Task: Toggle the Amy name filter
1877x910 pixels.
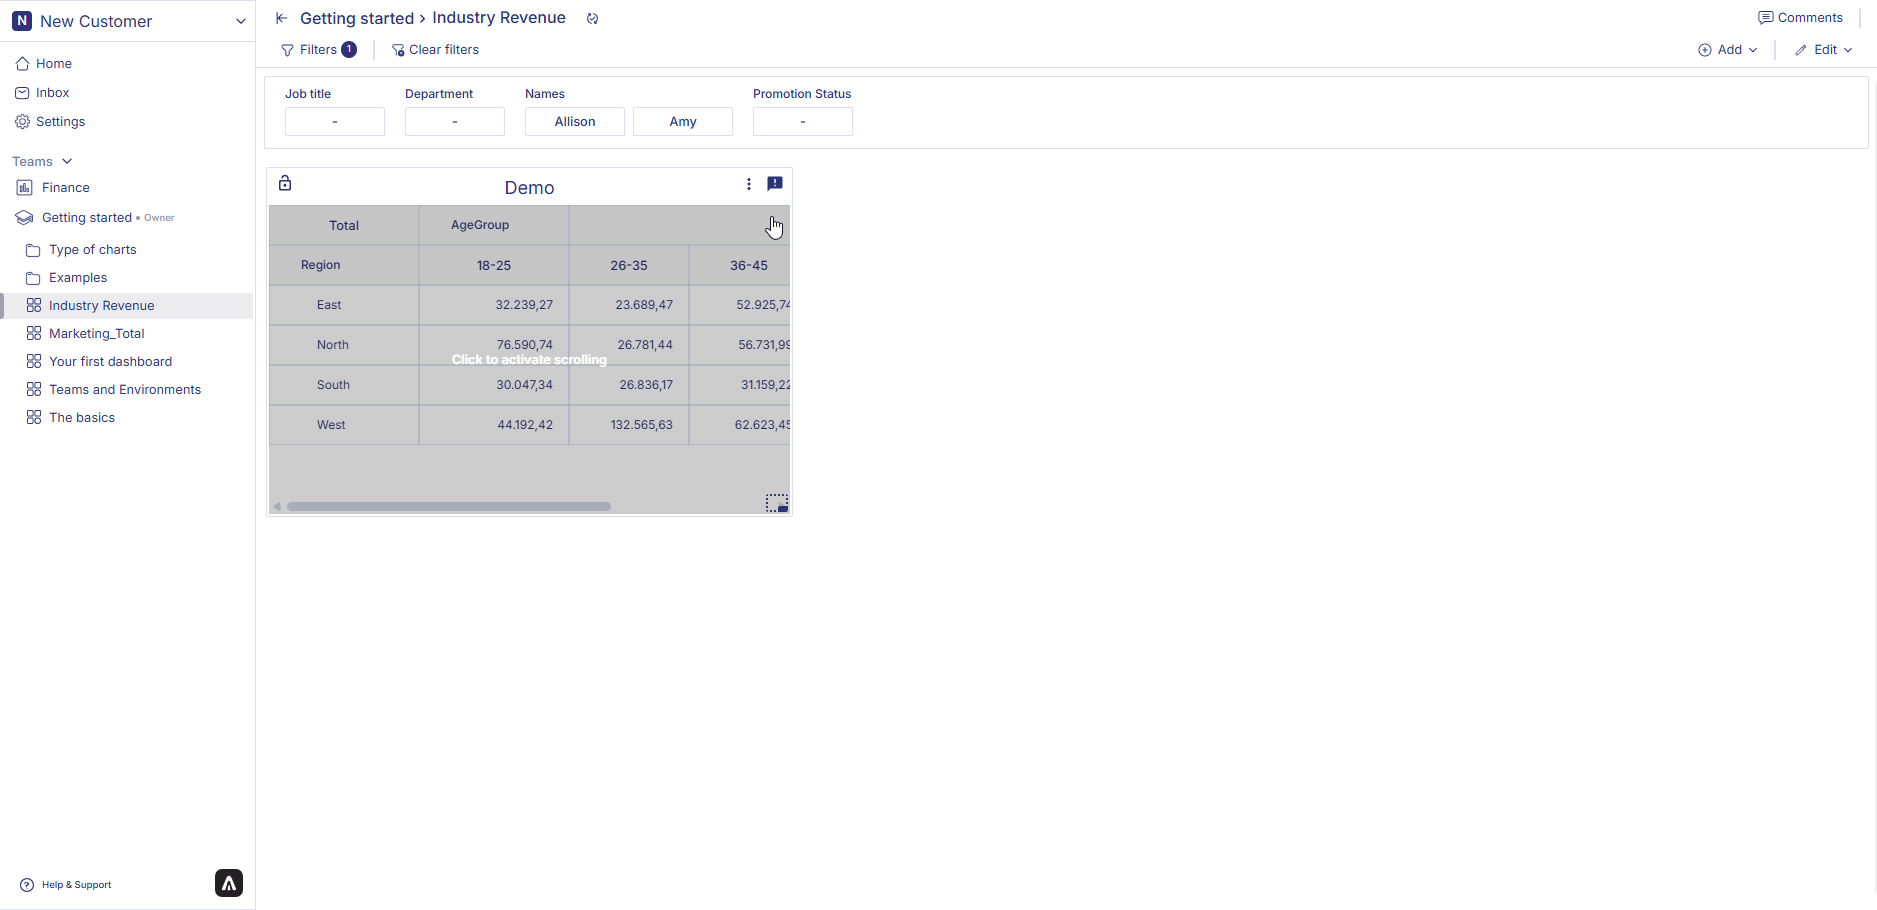Action: 683,122
